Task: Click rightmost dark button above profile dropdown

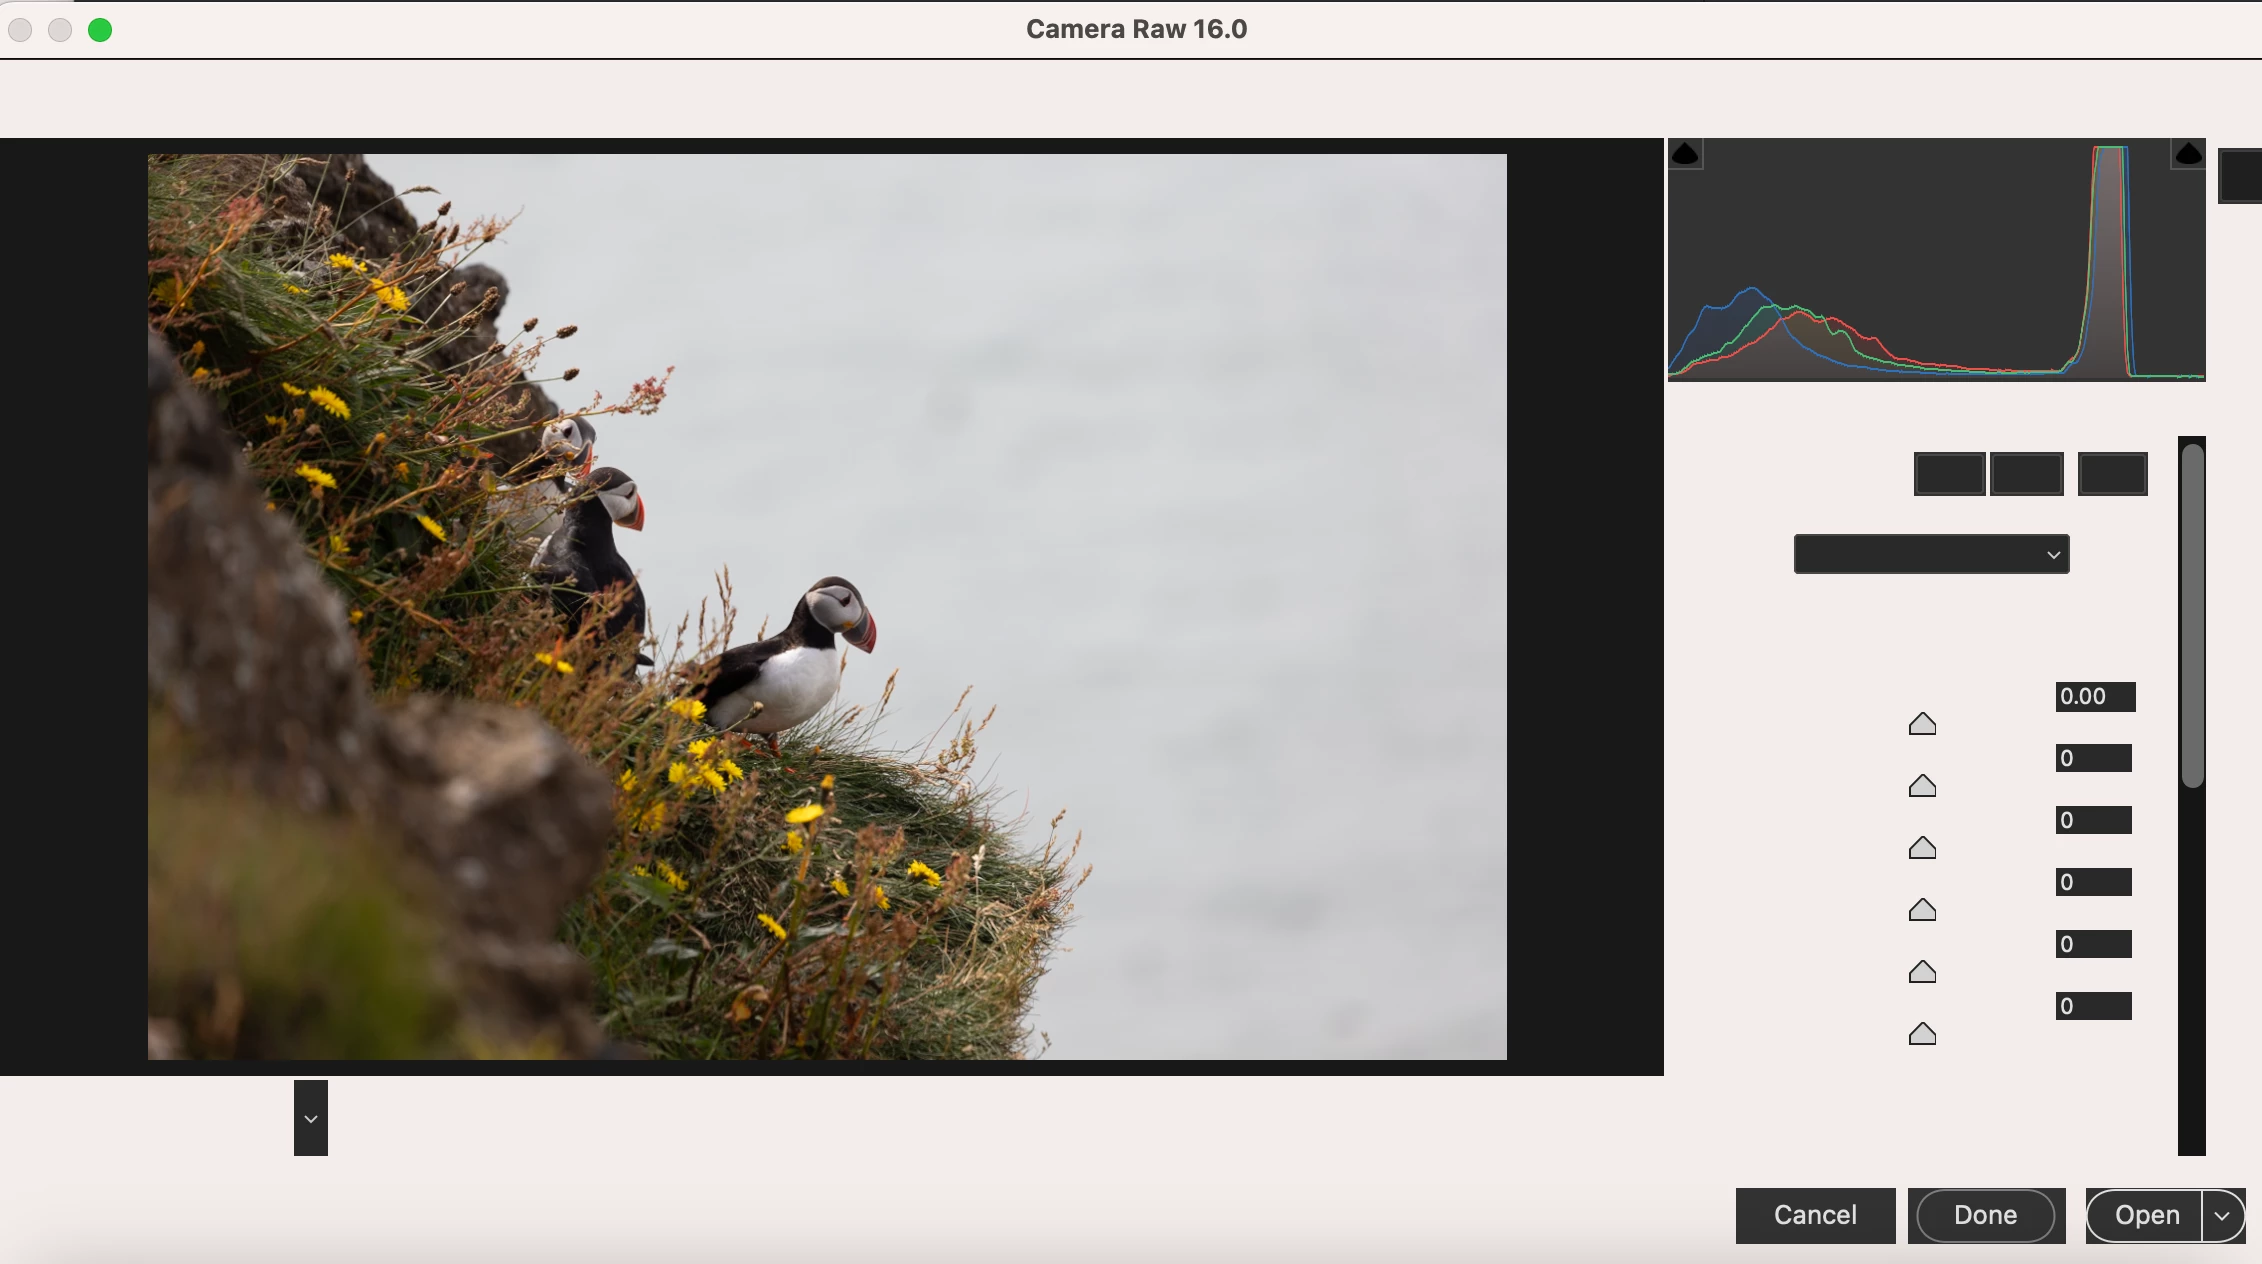Action: coord(2112,474)
